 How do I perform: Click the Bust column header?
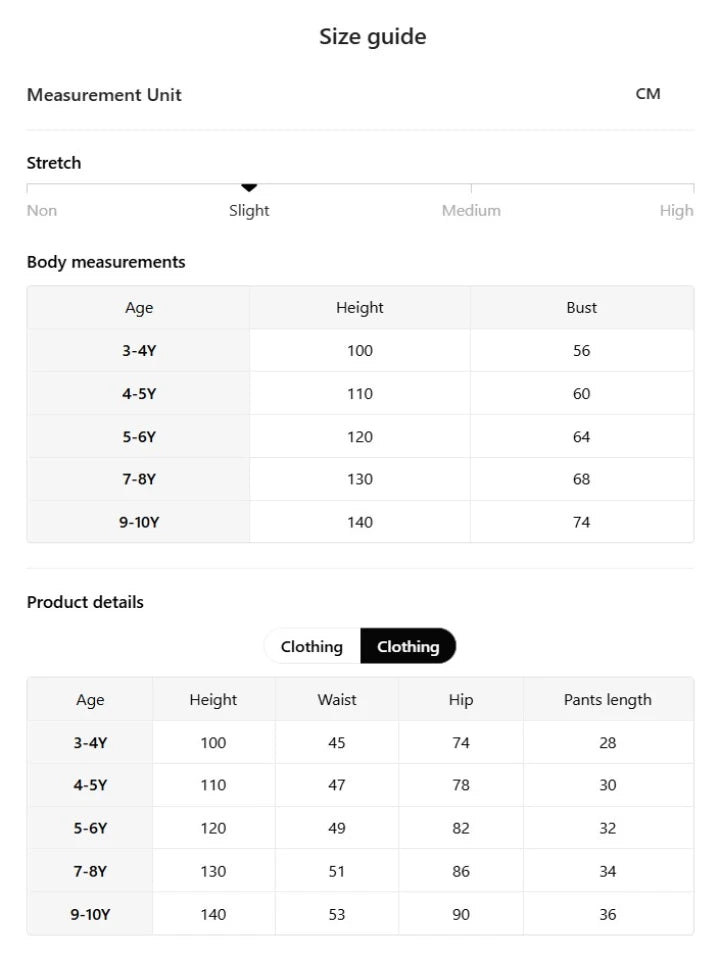pyautogui.click(x=582, y=307)
